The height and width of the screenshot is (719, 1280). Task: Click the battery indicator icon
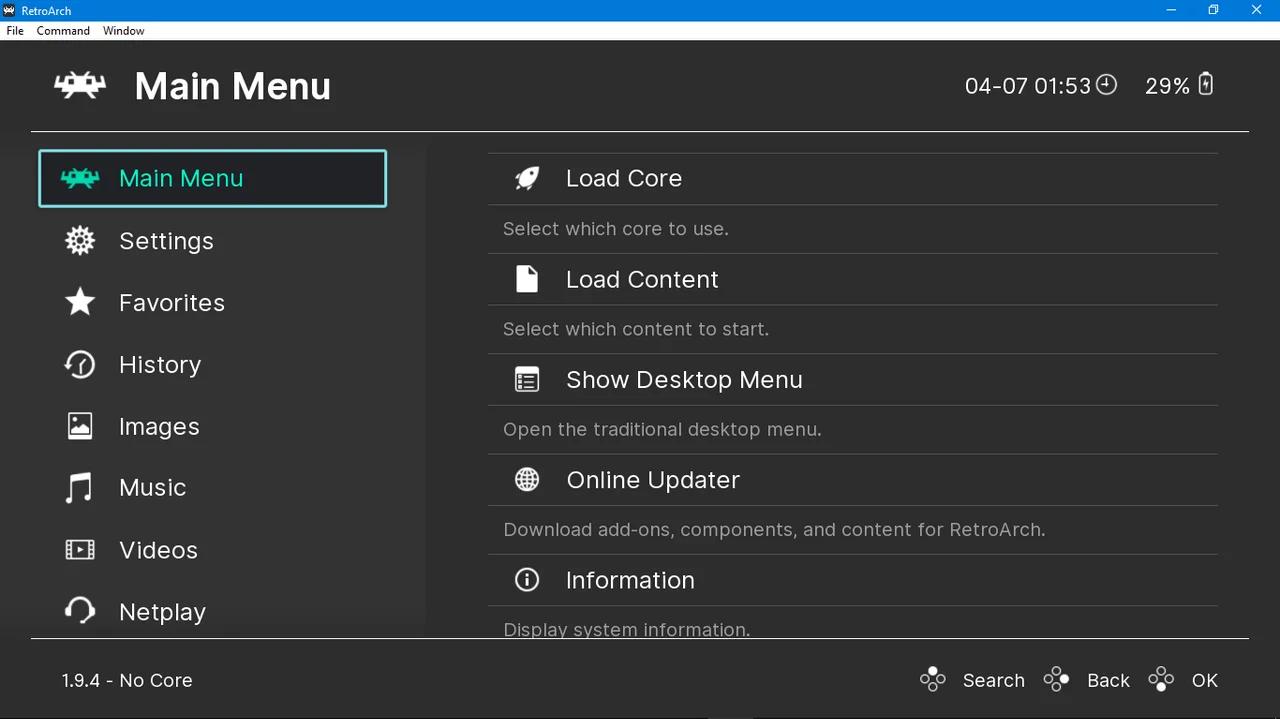(1206, 85)
